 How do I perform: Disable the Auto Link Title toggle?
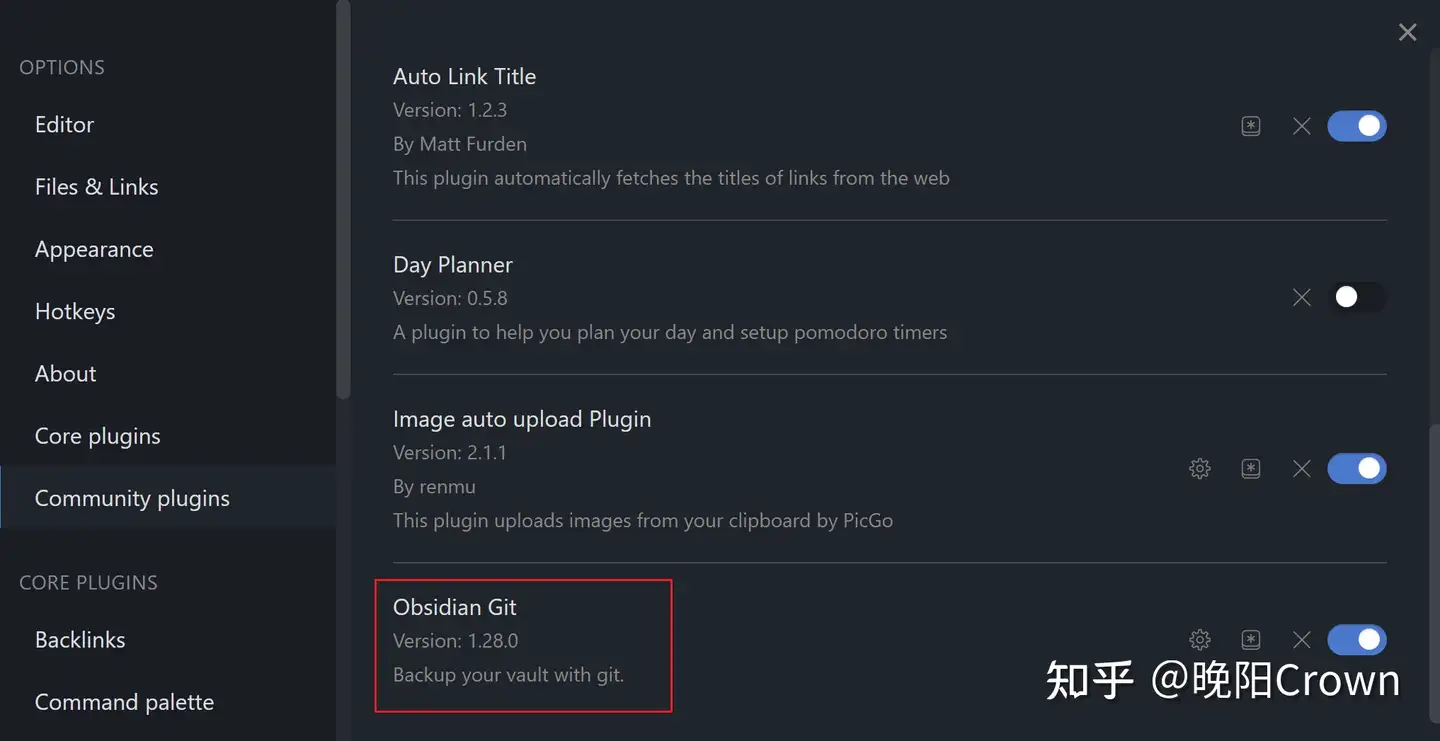[1357, 126]
